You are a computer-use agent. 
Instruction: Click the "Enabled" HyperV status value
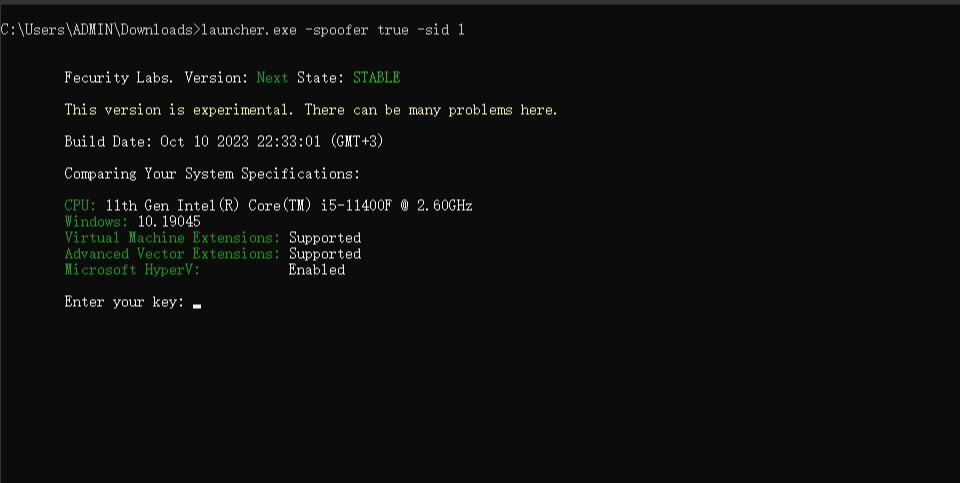317,270
